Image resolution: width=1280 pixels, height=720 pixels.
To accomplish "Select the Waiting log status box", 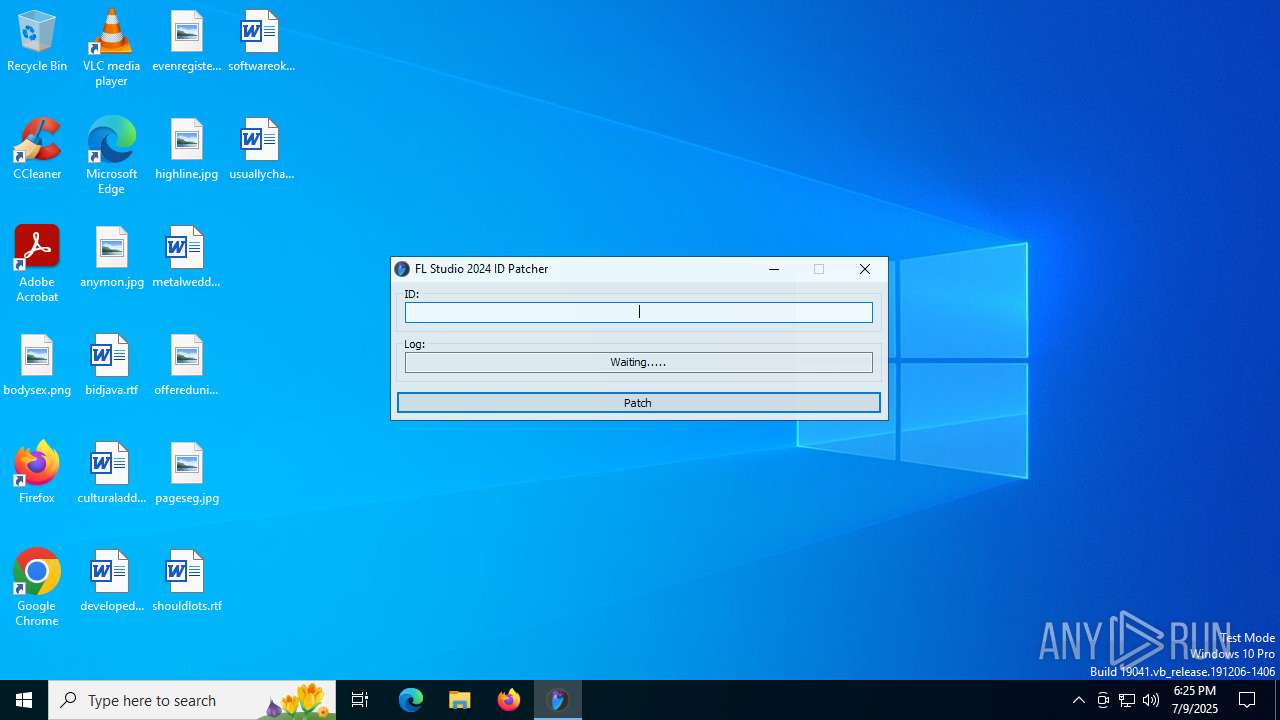I will tap(638, 362).
